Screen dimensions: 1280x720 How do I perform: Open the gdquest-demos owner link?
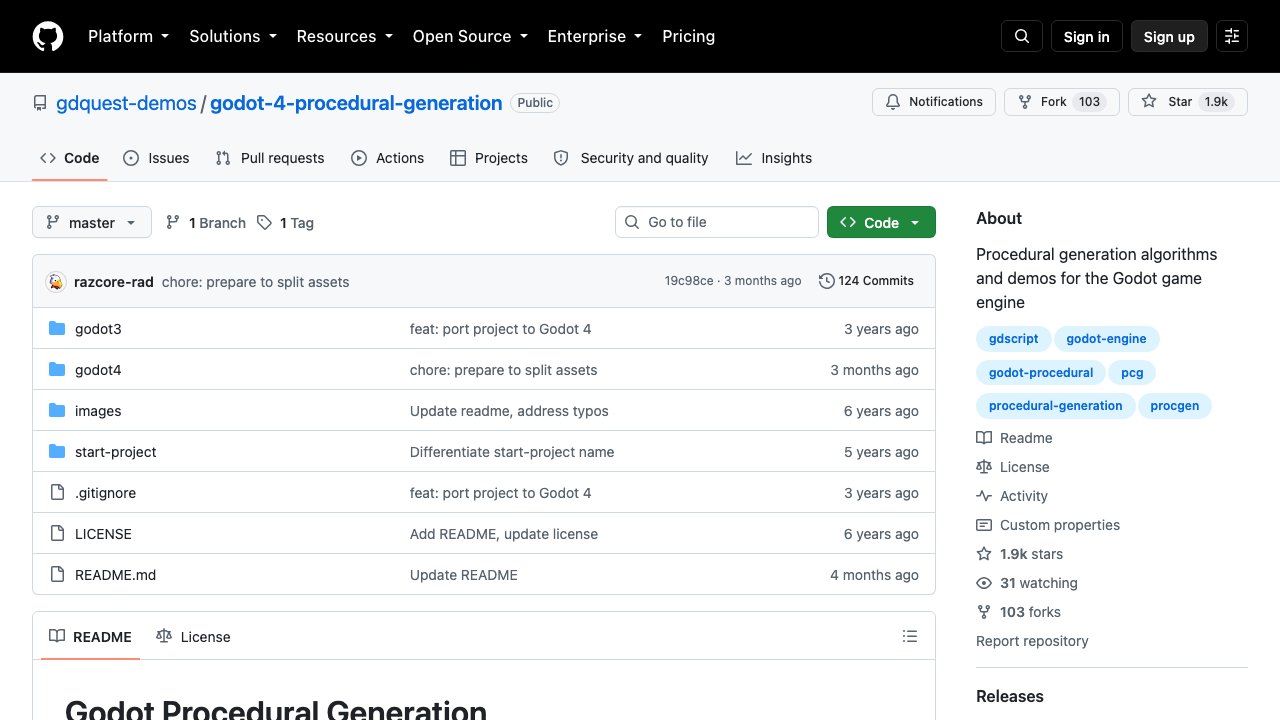pos(126,103)
